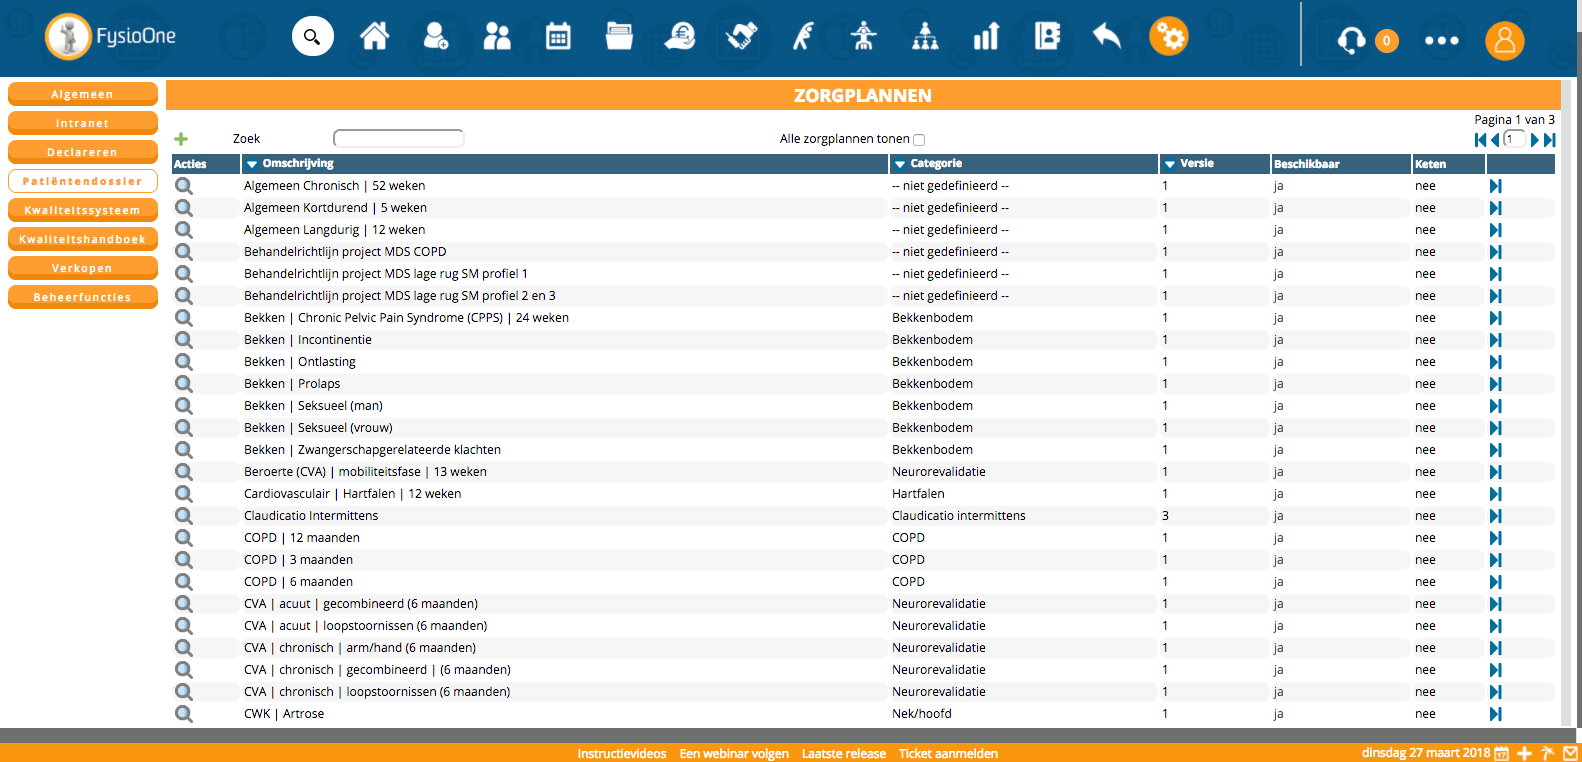Screen dimensions: 1582x762
Task: Click the euro hand finance icon
Action: (x=680, y=37)
